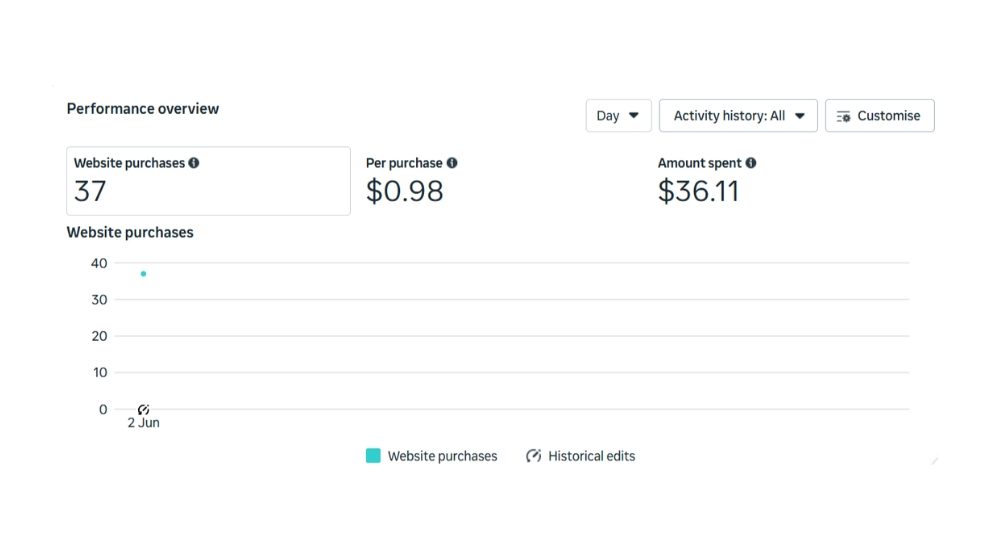Click the 40 y-axis label
The height and width of the screenshot is (550, 1000).
coord(99,263)
